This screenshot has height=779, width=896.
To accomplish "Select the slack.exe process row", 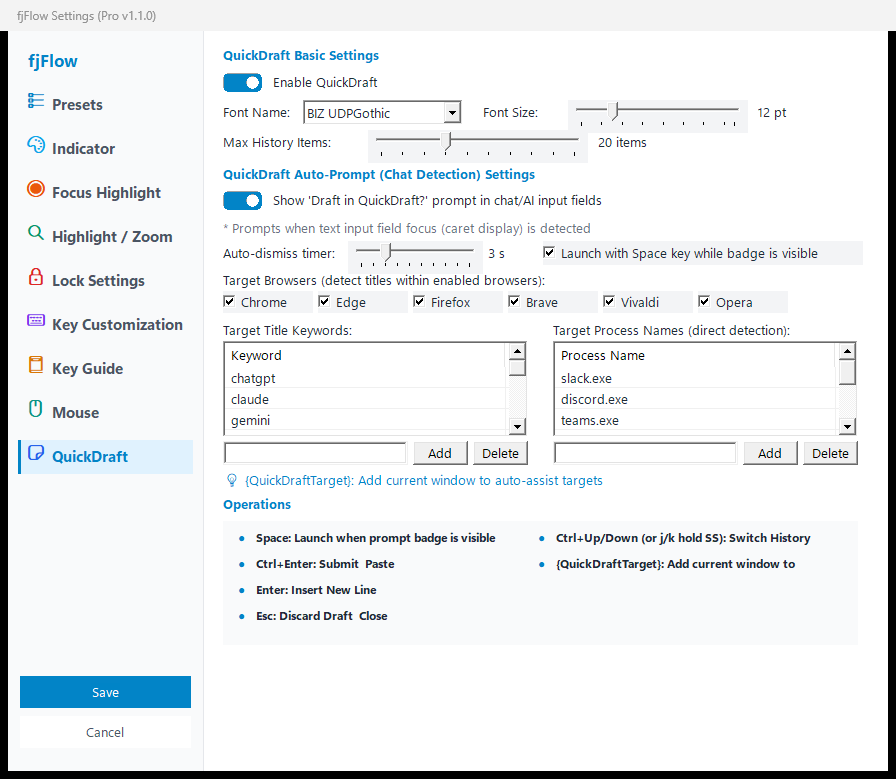I will coord(695,378).
